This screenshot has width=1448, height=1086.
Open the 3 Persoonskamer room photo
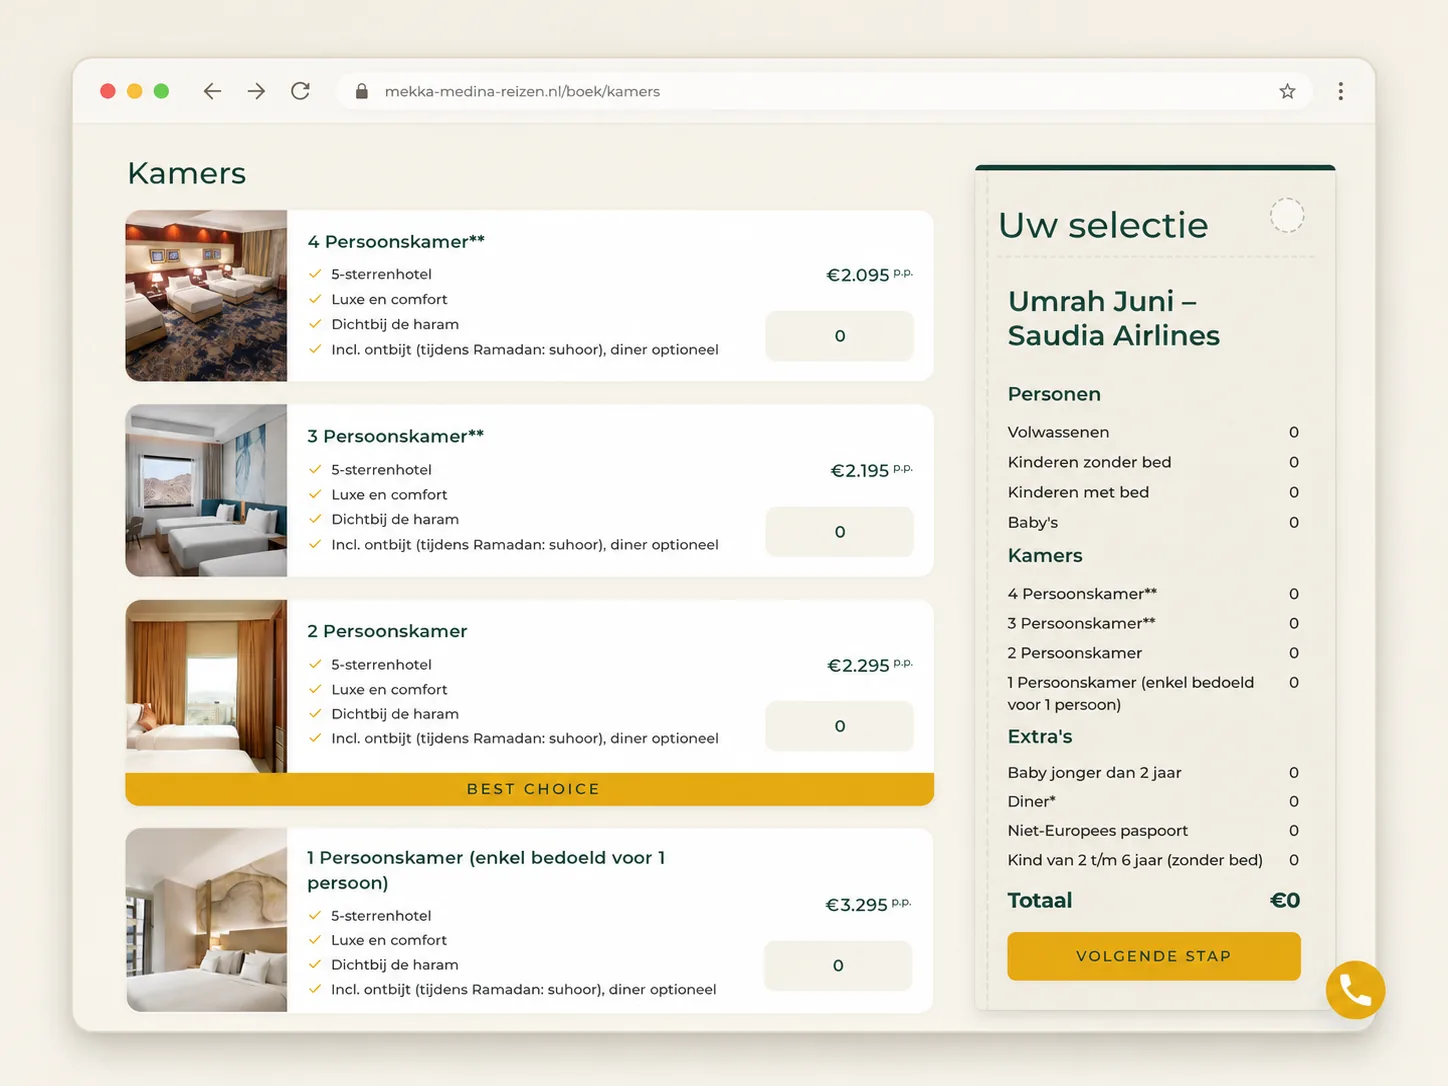(206, 490)
